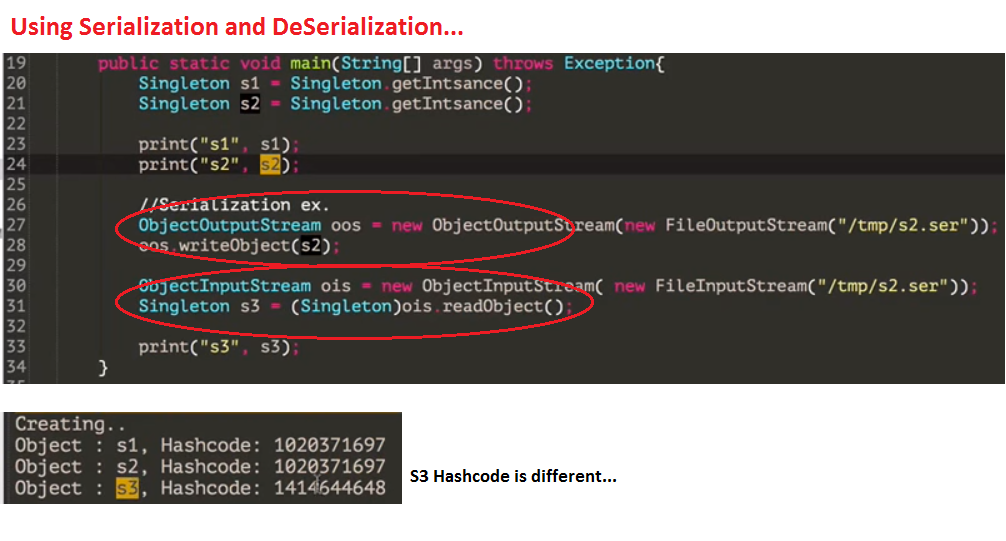Click 'main' in the method signature
The width and height of the screenshot is (1006, 541).
click(x=310, y=64)
